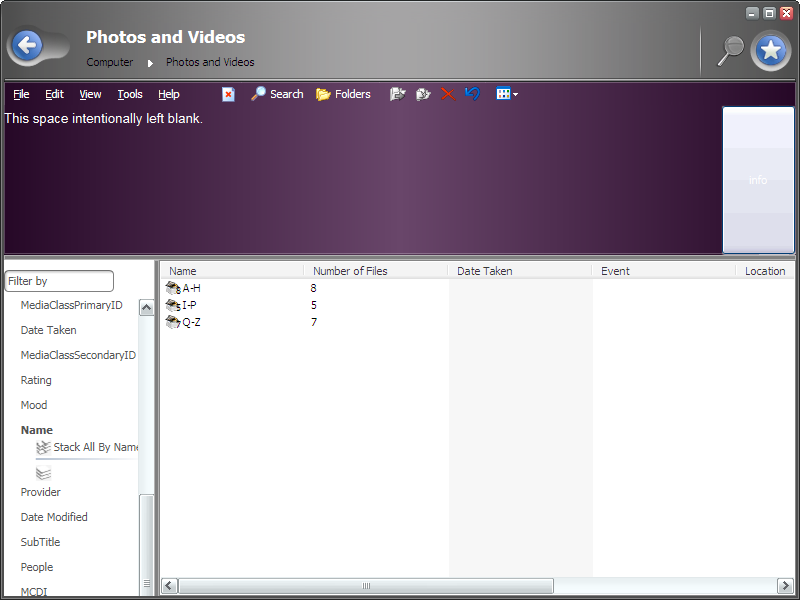Click the horizontal scroll left arrow
Screen dimensions: 800x600
pyautogui.click(x=169, y=586)
